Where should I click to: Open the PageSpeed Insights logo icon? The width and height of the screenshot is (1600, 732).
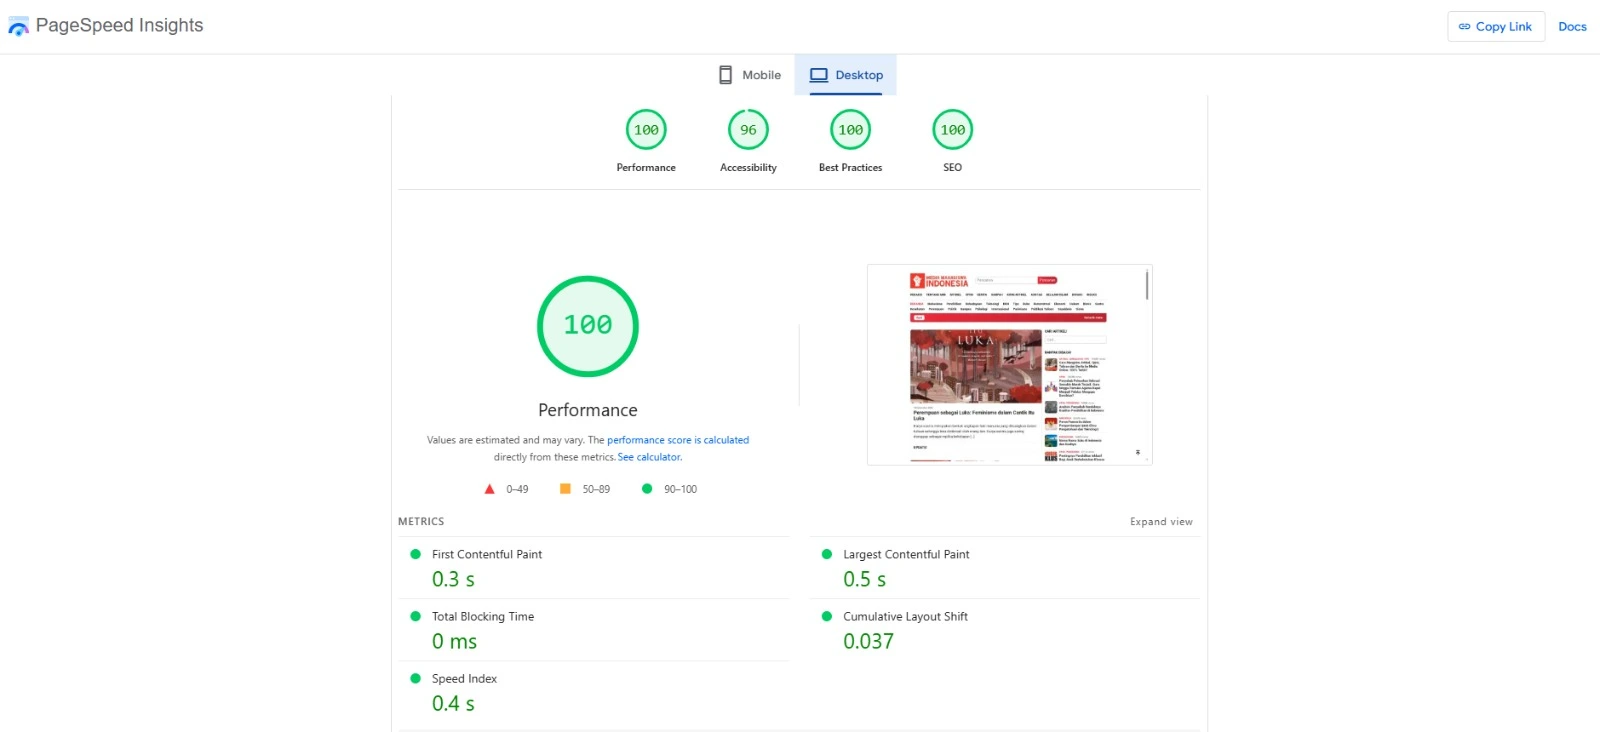point(18,27)
